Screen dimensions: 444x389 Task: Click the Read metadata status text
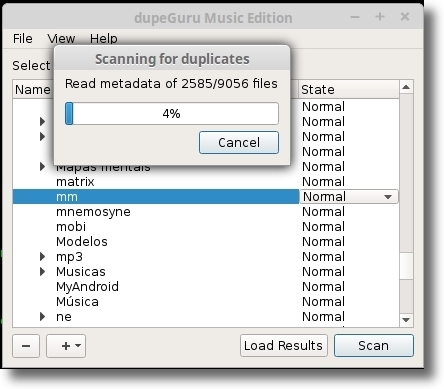tap(171, 83)
